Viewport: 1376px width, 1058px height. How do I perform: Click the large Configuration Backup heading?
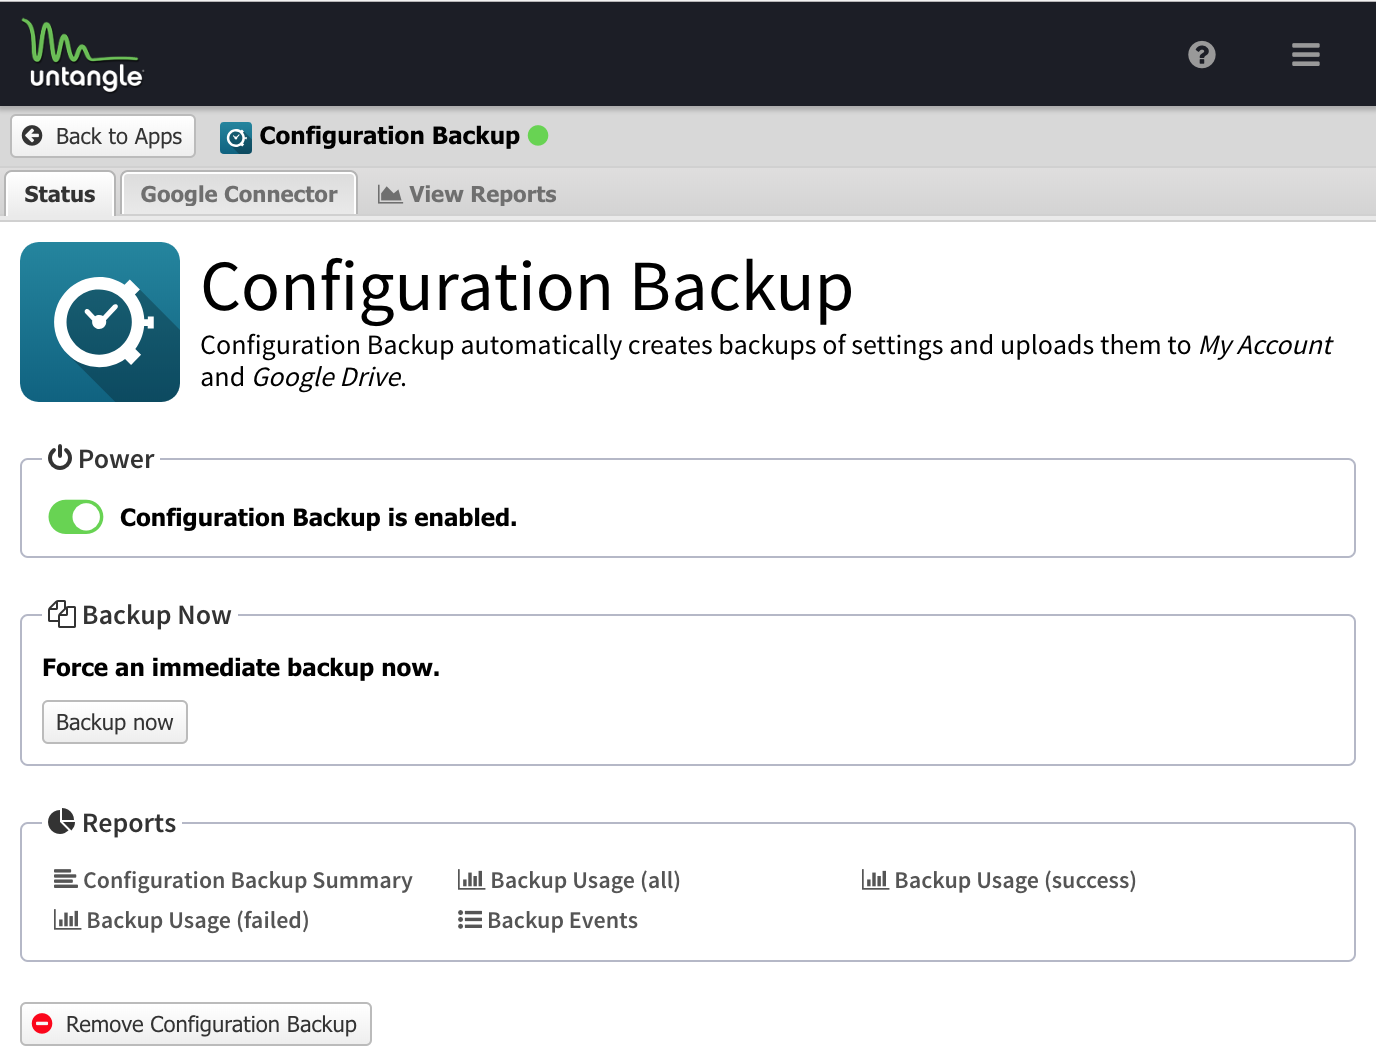pyautogui.click(x=527, y=288)
